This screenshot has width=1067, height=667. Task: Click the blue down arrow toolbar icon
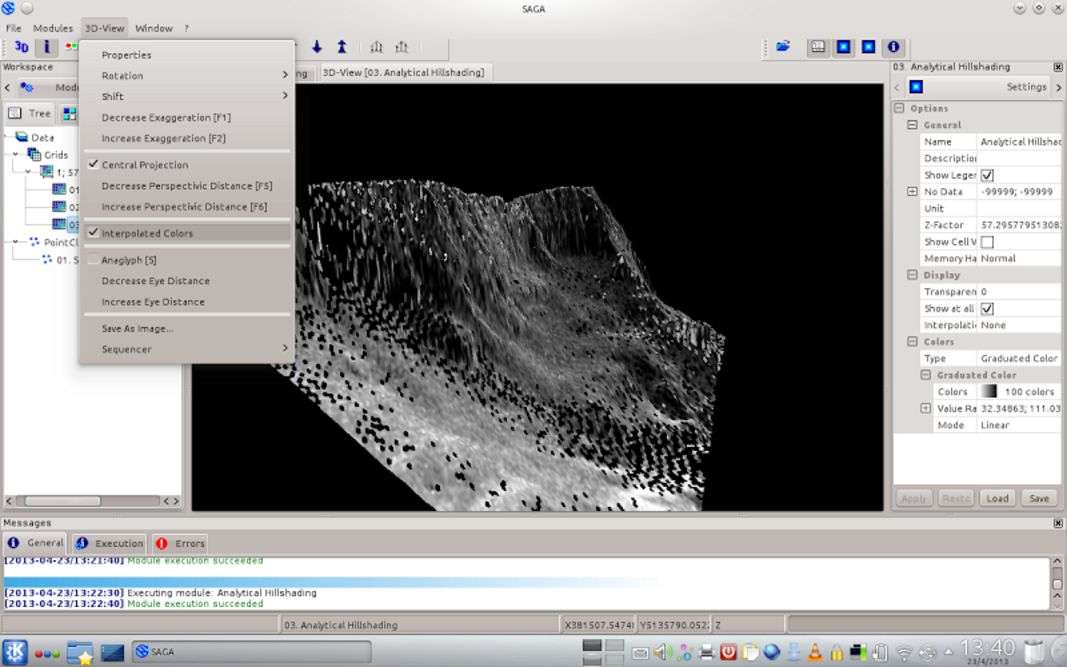click(317, 47)
